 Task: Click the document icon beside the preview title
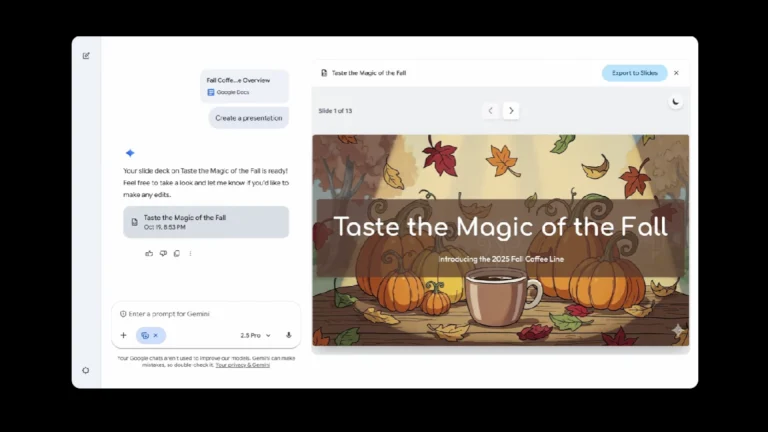(324, 73)
